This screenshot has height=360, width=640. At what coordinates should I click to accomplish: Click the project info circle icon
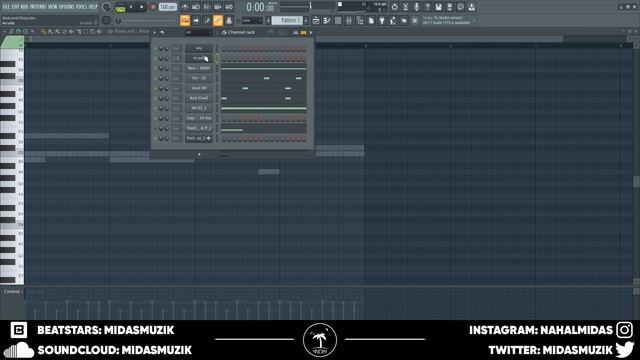point(460,7)
